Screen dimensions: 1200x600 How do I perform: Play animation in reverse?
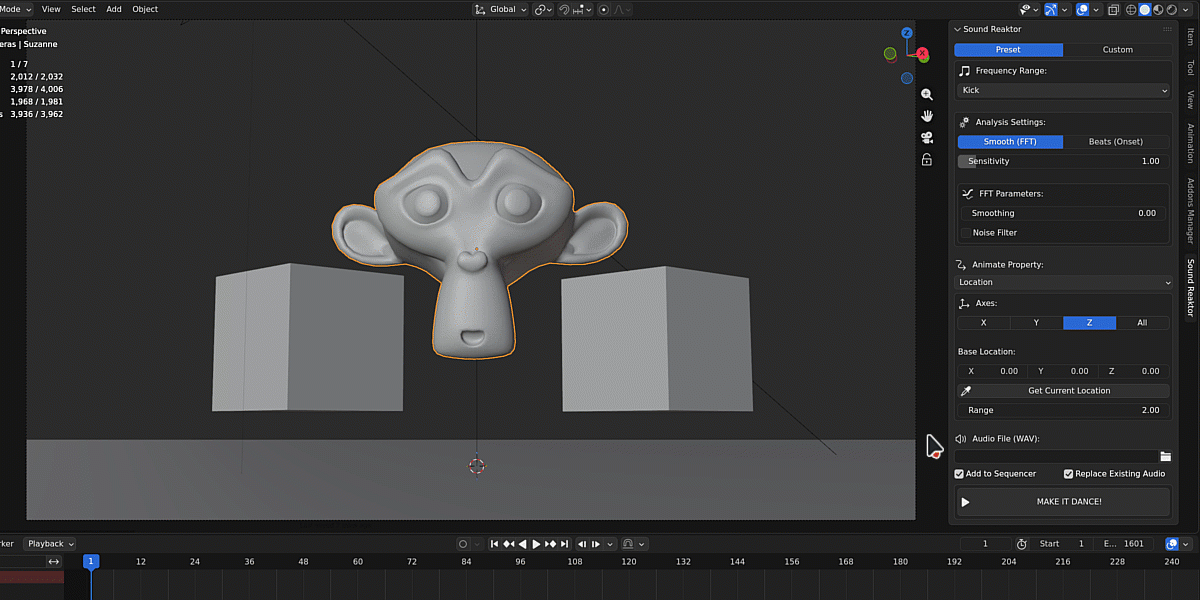522,544
